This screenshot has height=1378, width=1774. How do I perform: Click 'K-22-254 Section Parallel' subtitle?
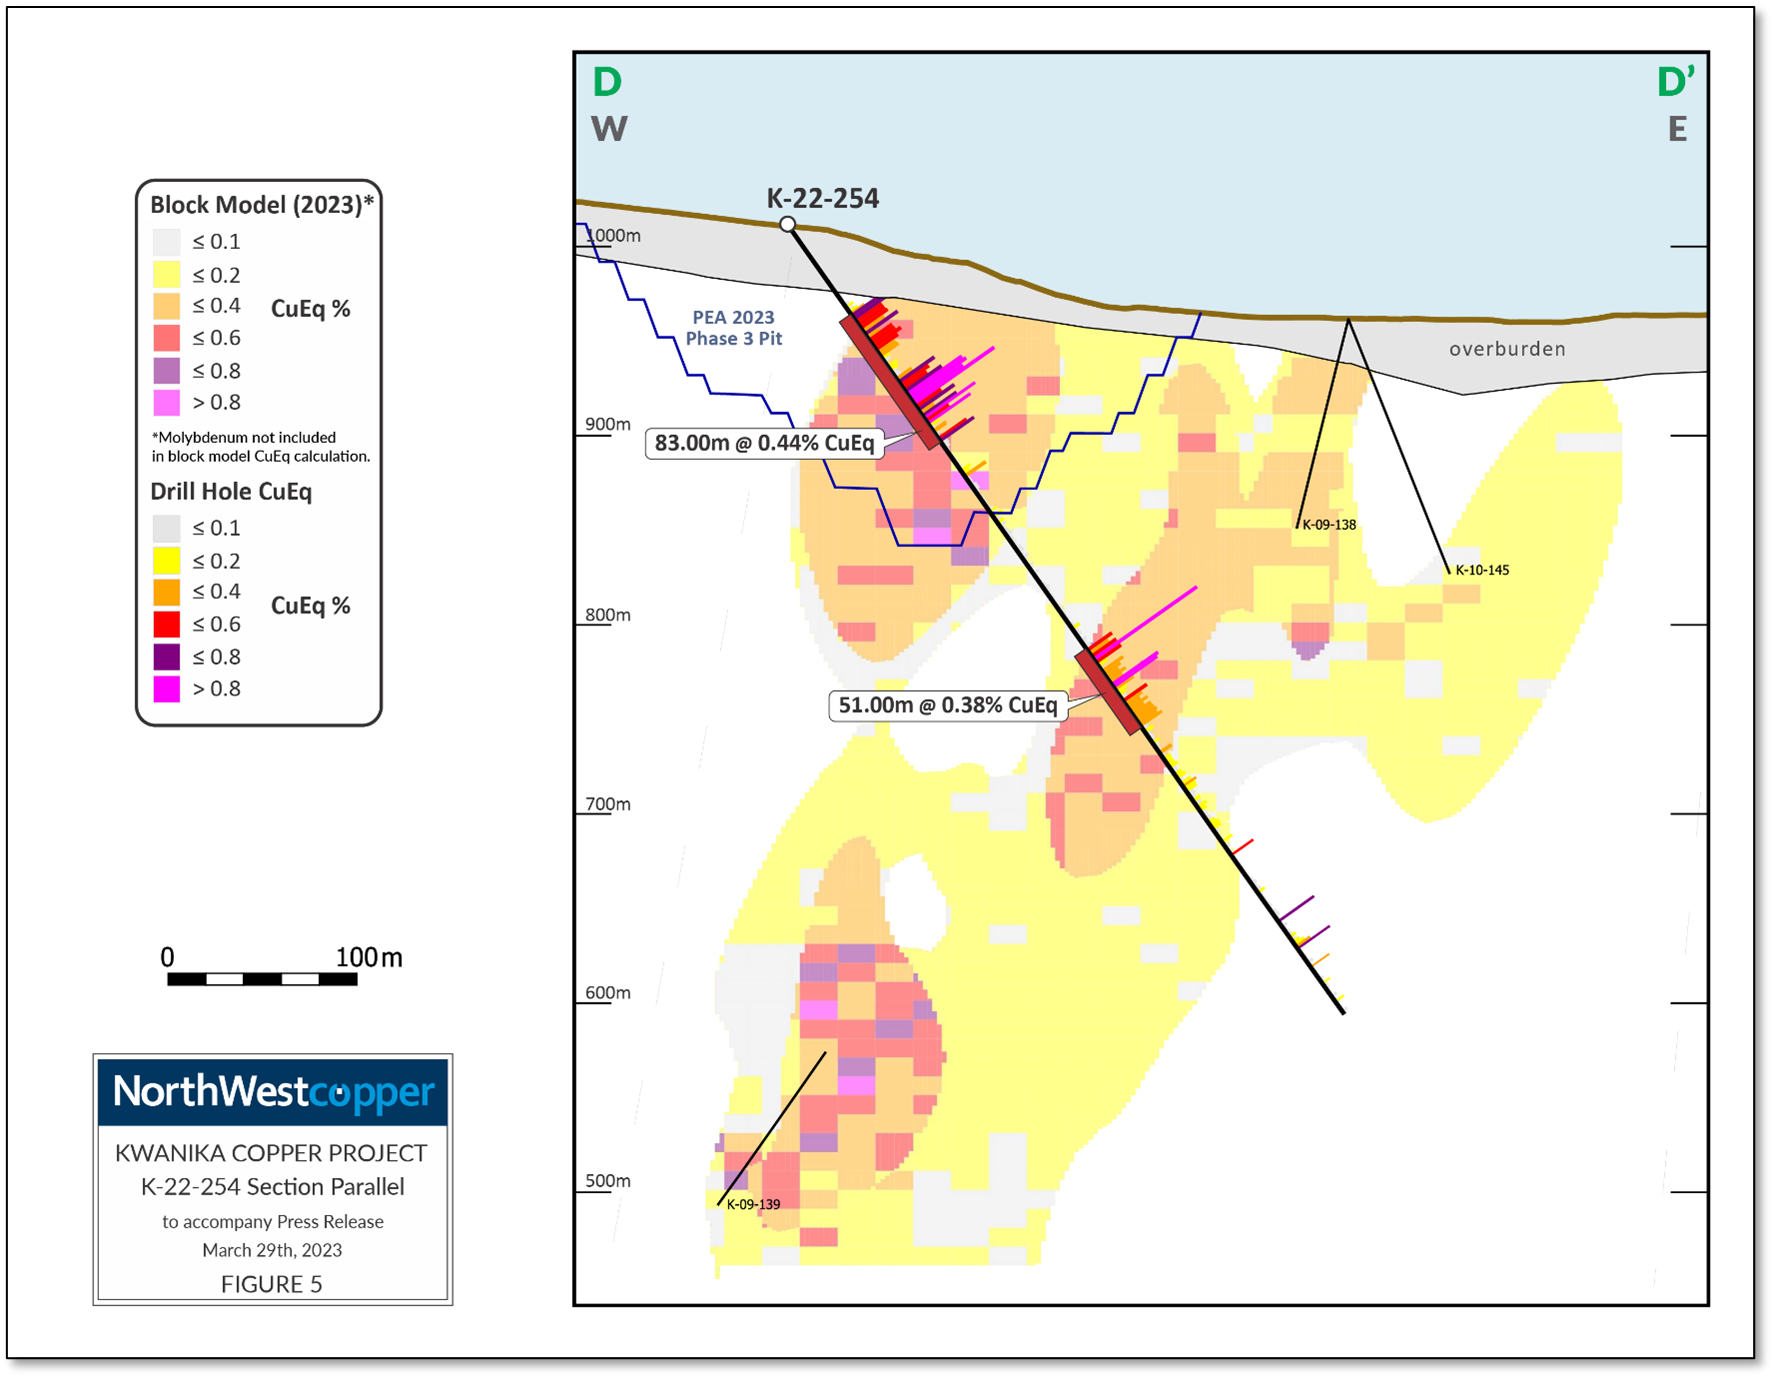coord(272,1187)
